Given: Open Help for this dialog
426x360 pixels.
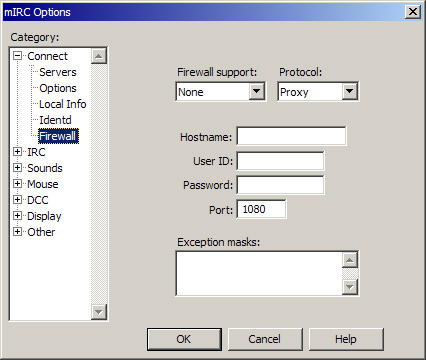Looking at the screenshot, I should tap(346, 339).
